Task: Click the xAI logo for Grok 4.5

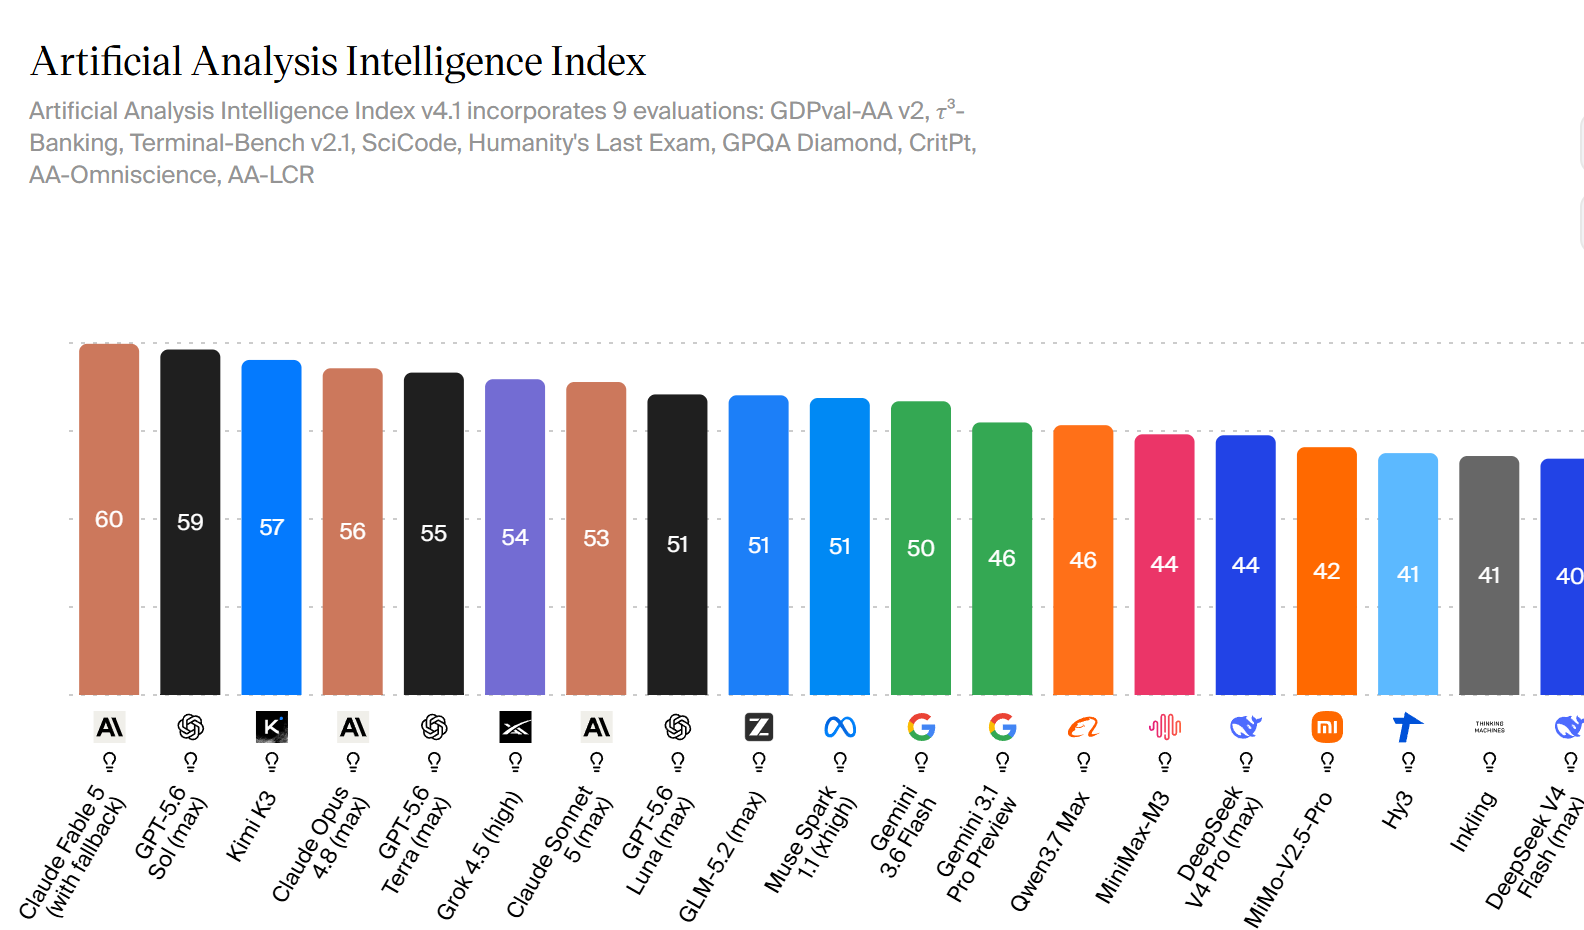Action: pyautogui.click(x=515, y=727)
